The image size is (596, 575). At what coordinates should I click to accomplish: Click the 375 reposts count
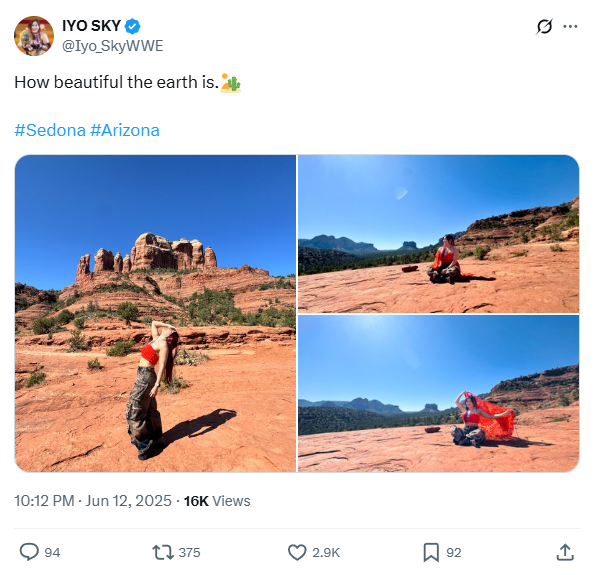[189, 553]
